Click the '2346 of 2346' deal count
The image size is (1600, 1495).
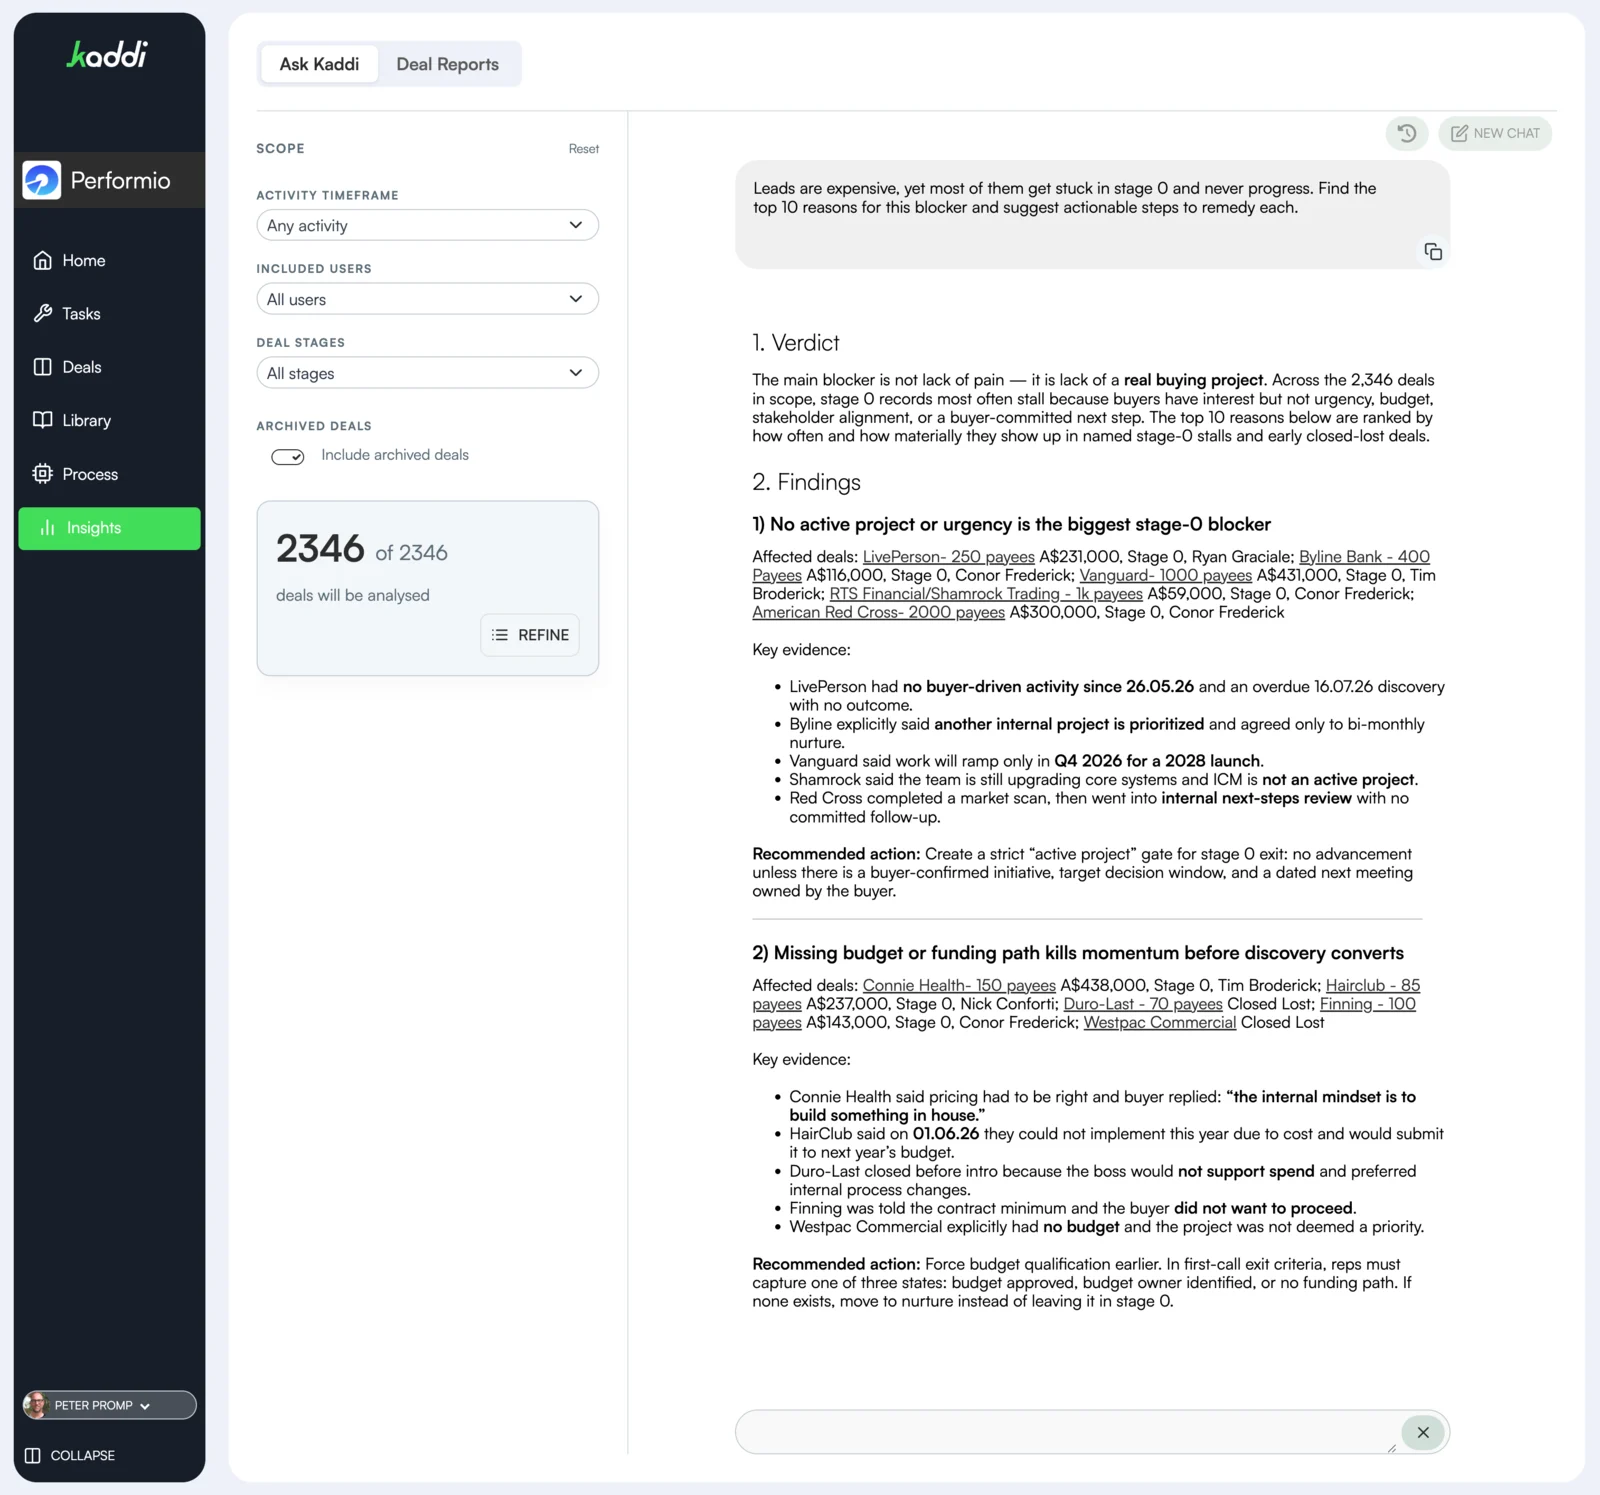[361, 549]
